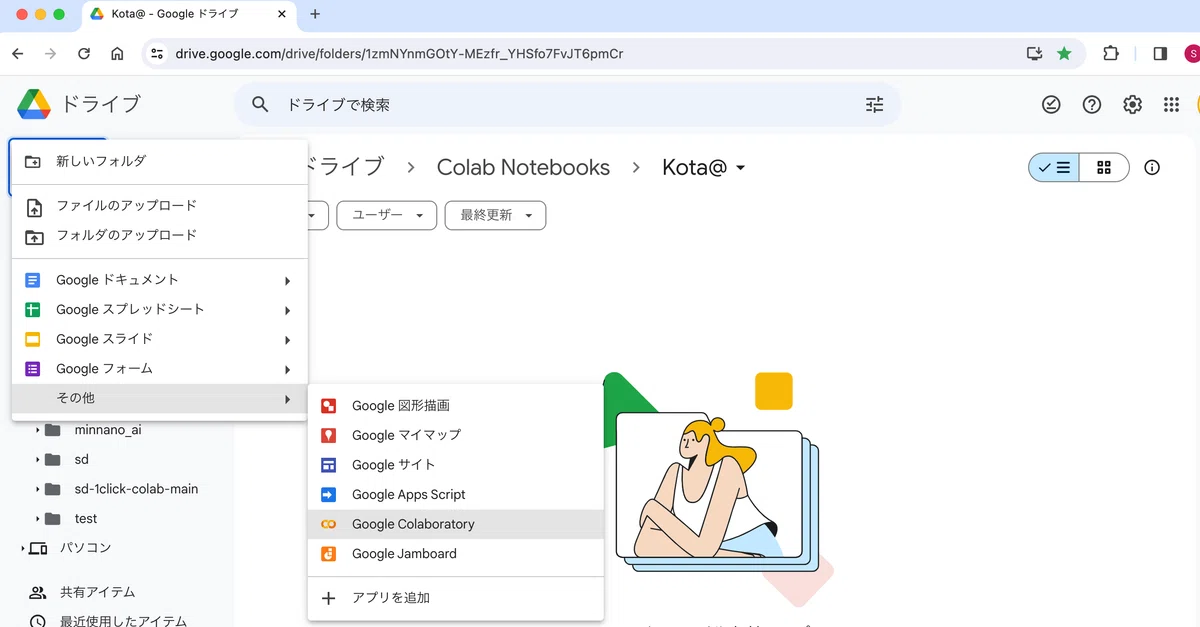Screen dimensions: 1200x627
Task: Reload the current browser page
Action: point(84,53)
